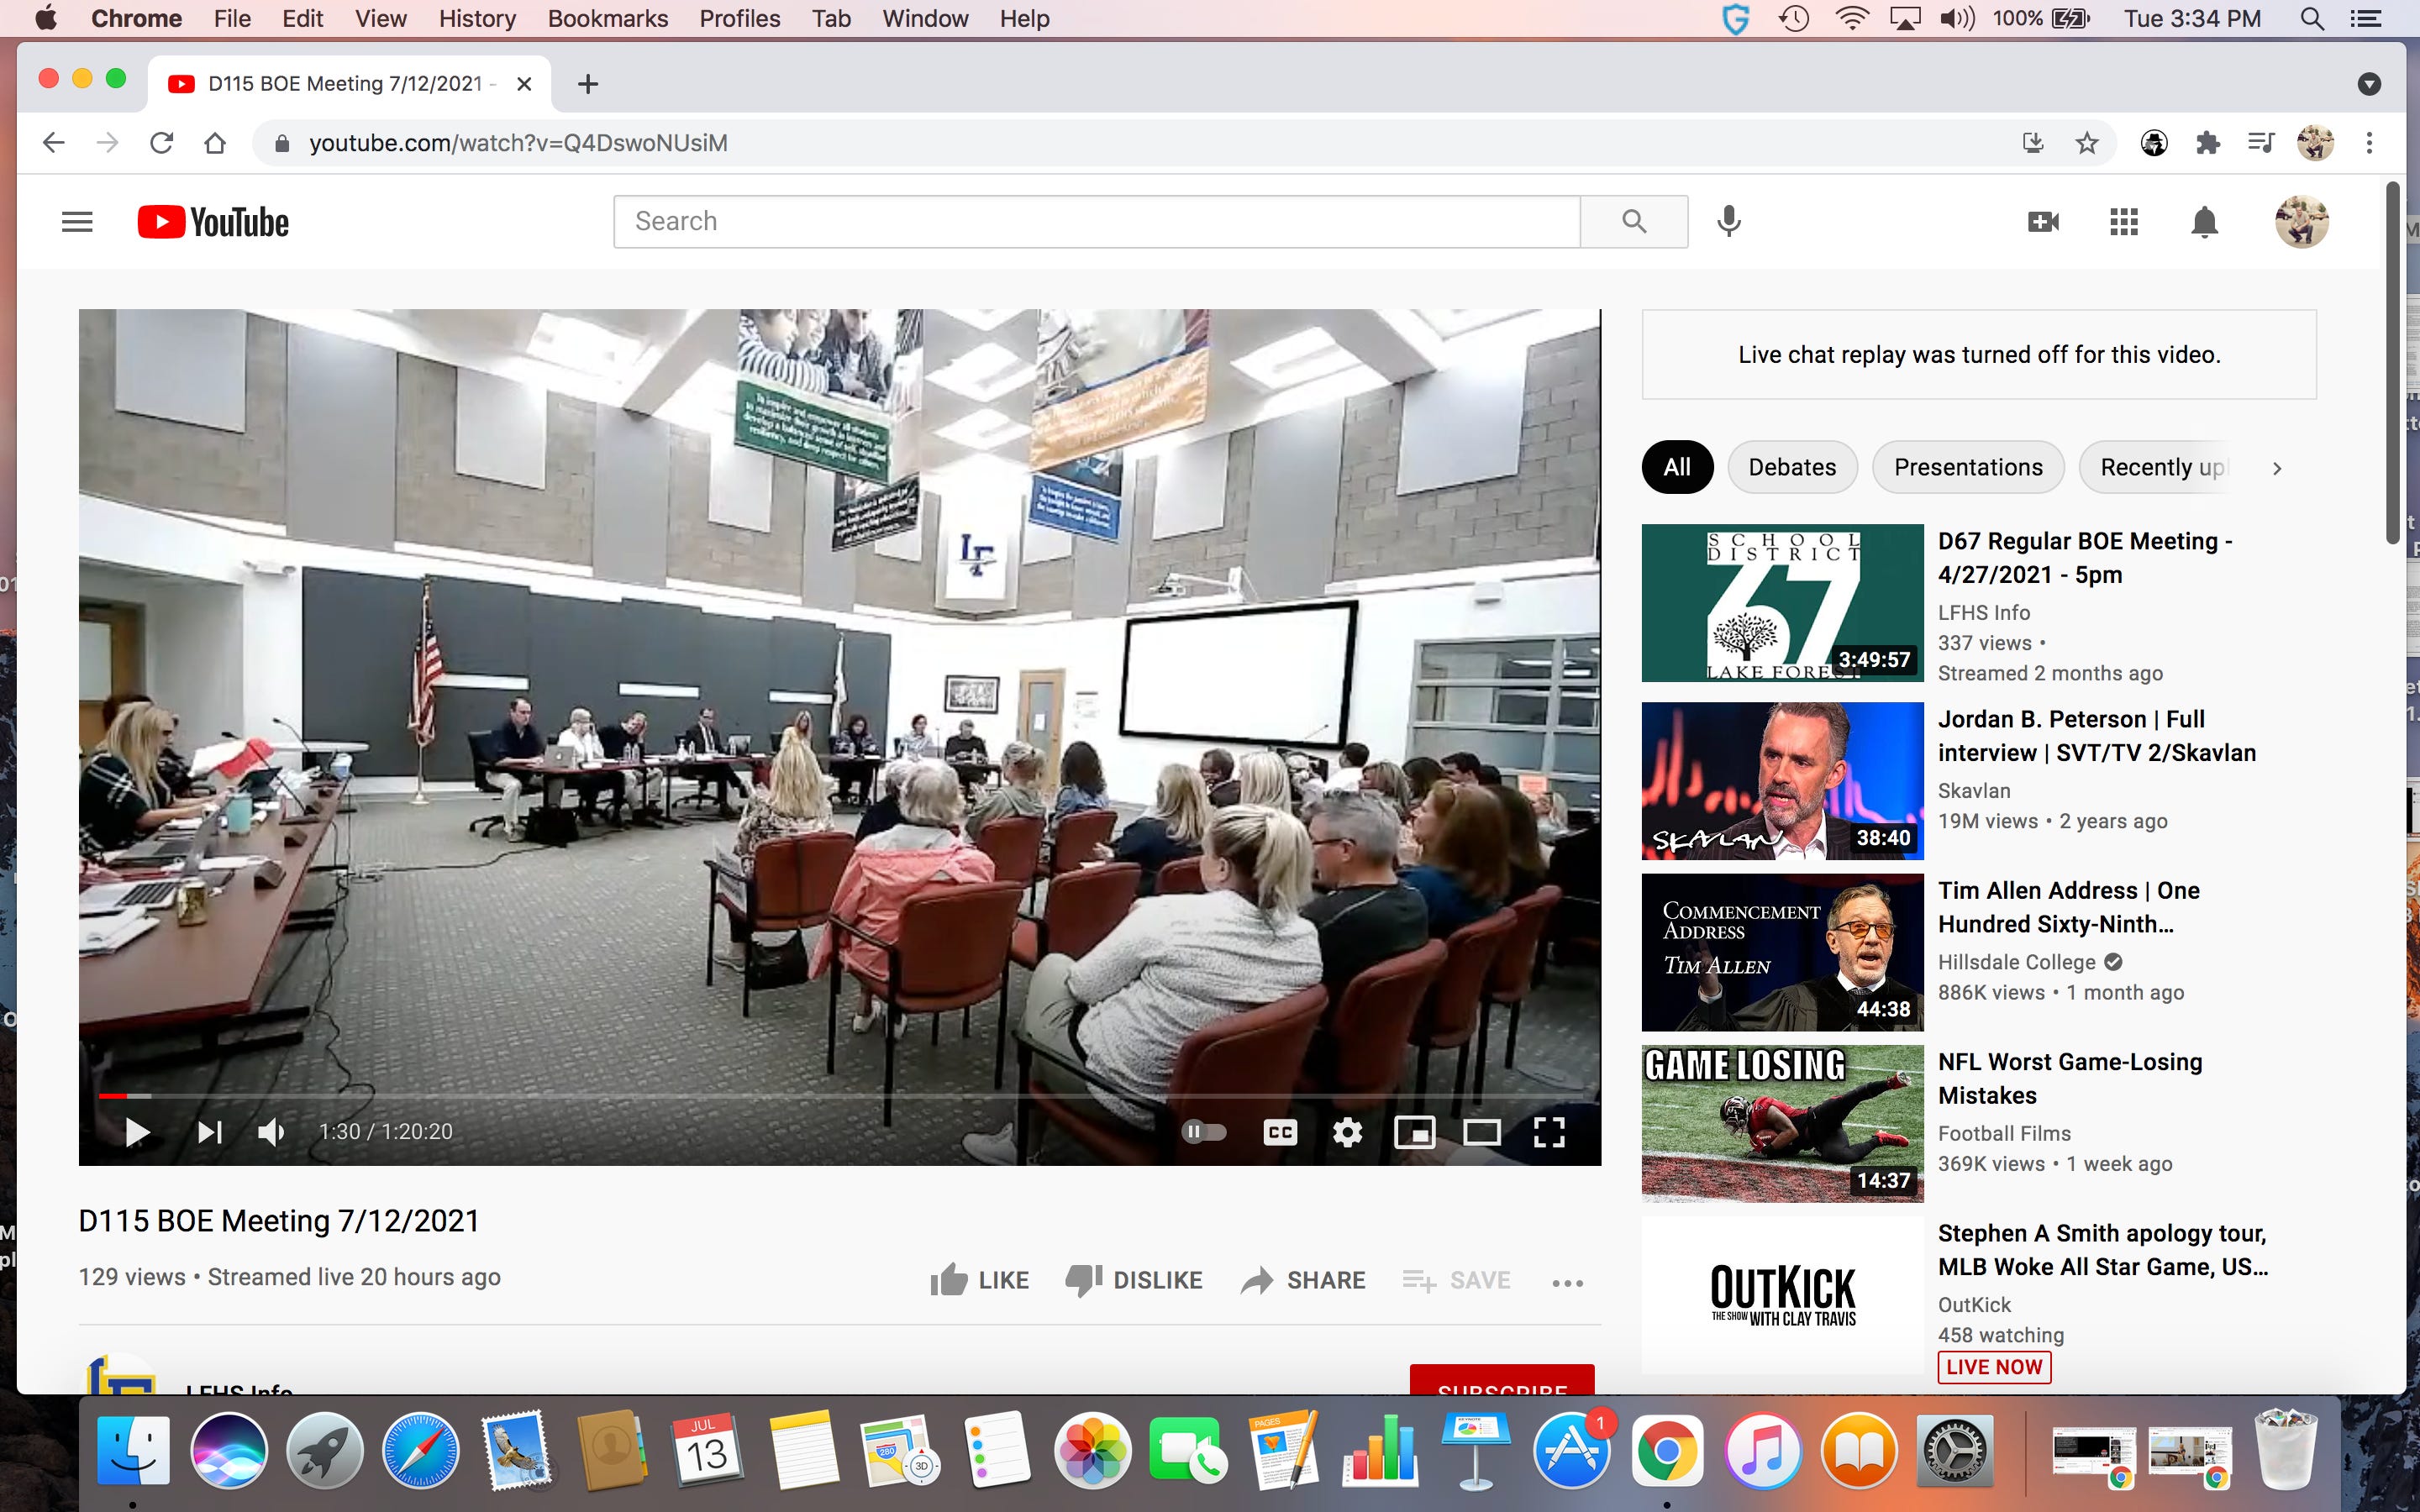Image resolution: width=2420 pixels, height=1512 pixels.
Task: Open the YouTube guide hamburger menu
Action: click(77, 222)
